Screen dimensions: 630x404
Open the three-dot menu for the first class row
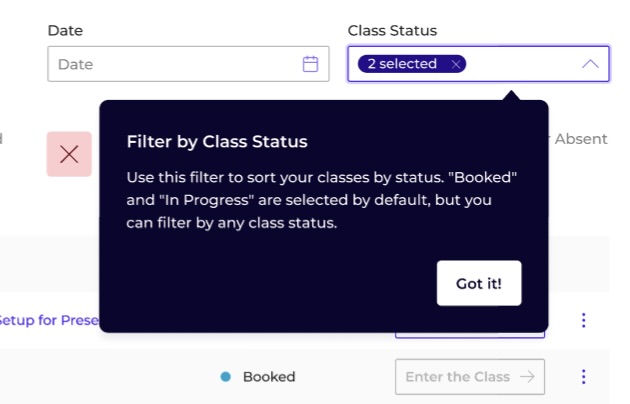583,320
